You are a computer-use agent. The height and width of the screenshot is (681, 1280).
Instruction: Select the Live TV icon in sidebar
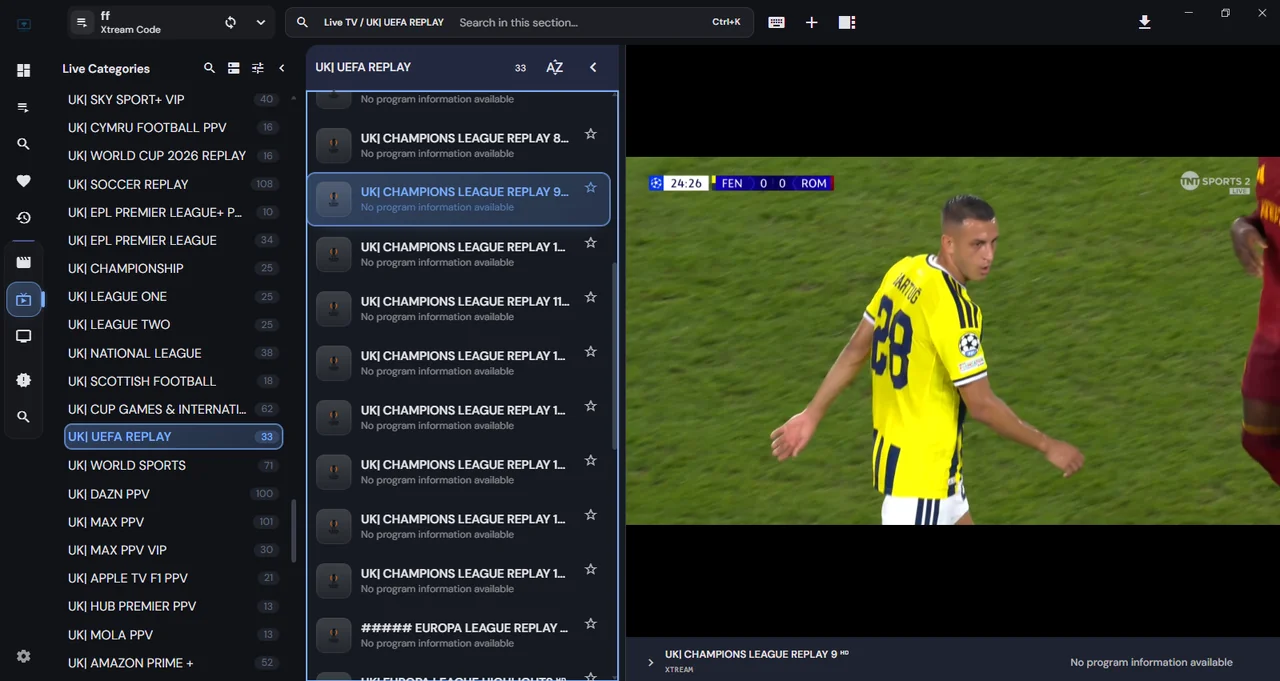pyautogui.click(x=24, y=299)
